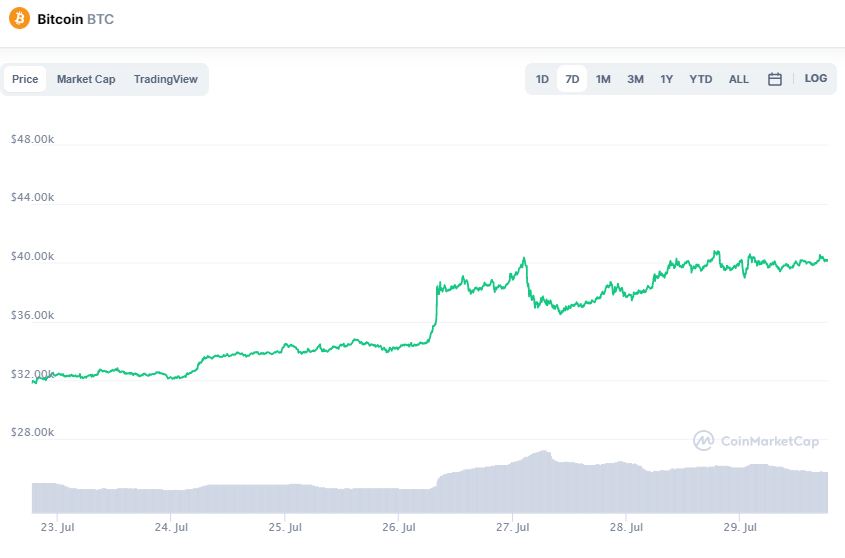Show the 1Y price history
Viewport: 845px width, 558px height.
(x=666, y=79)
